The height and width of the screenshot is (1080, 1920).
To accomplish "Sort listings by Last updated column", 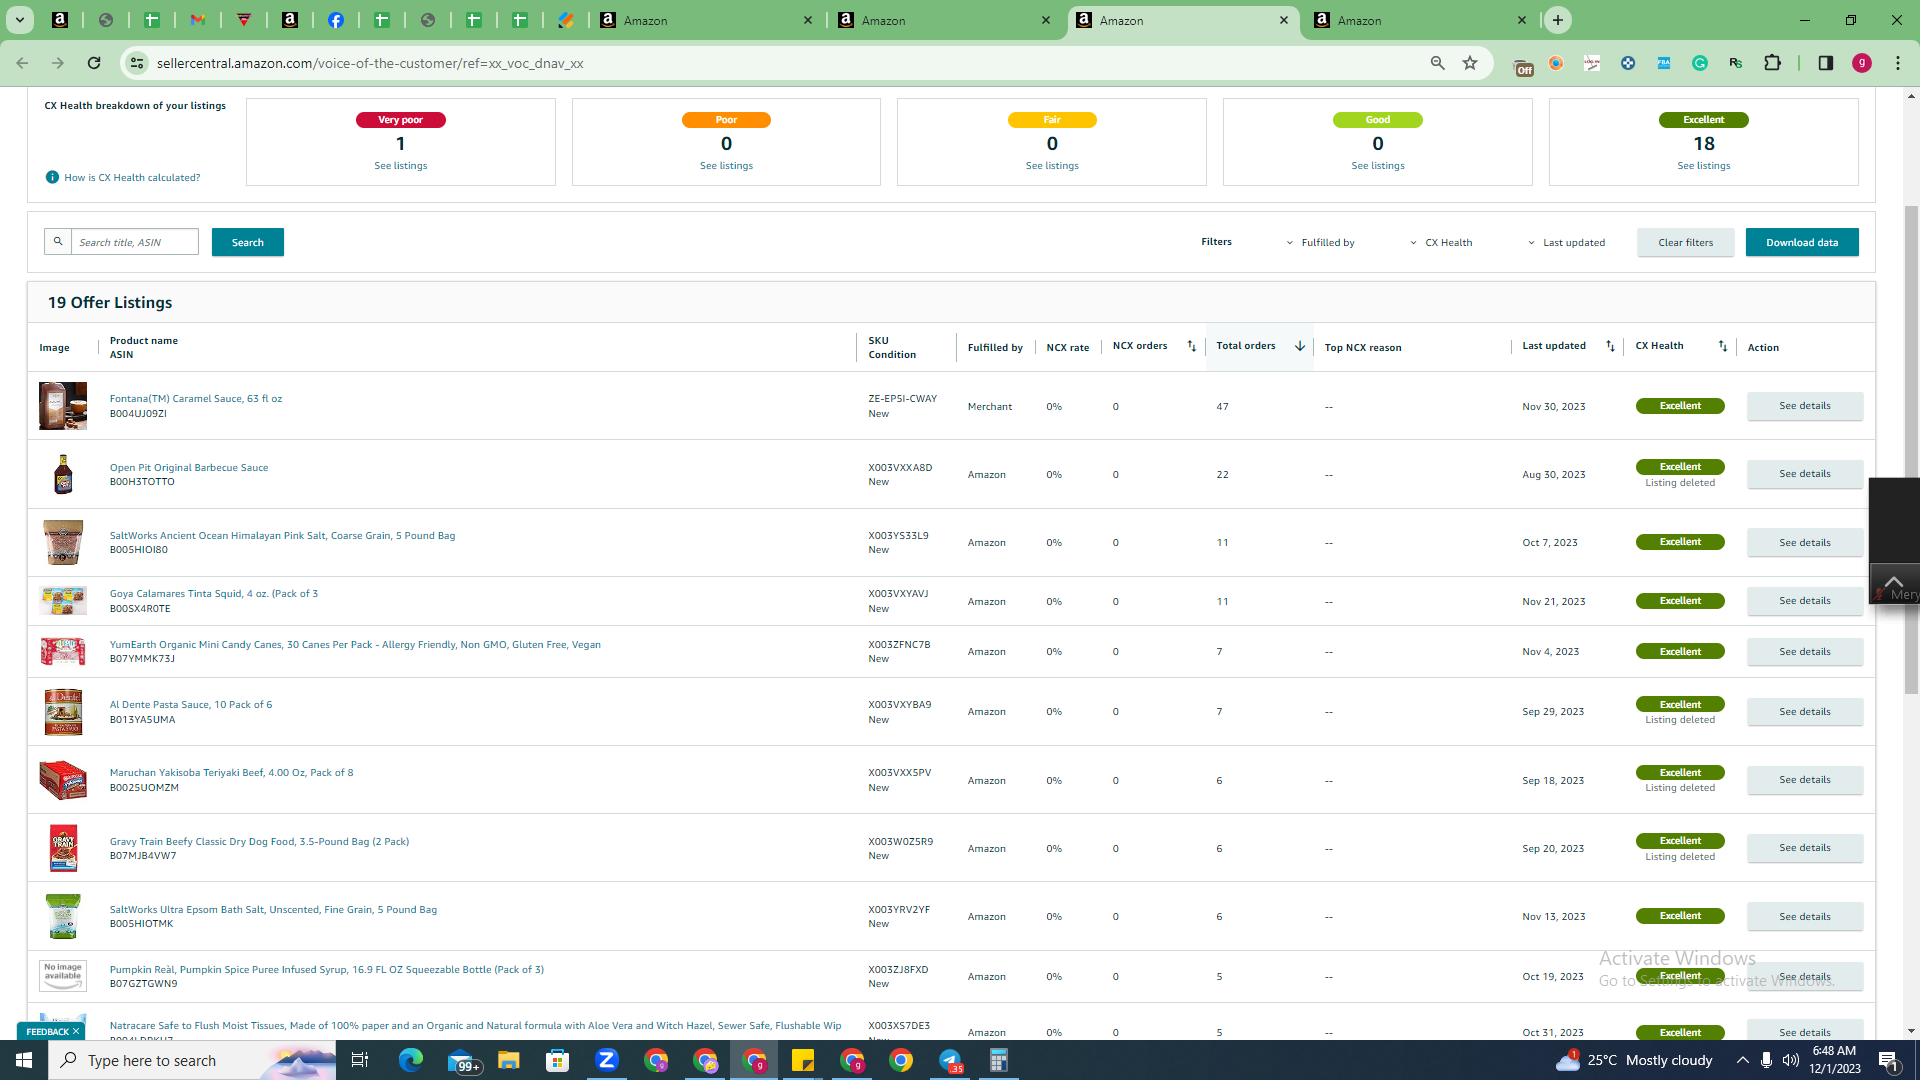I will pyautogui.click(x=1610, y=346).
